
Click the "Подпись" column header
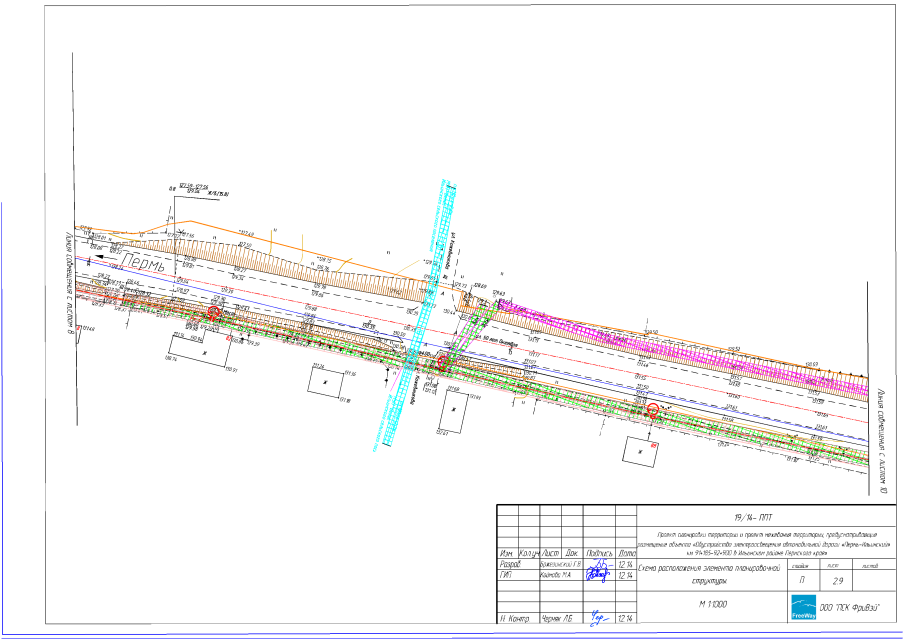coord(599,553)
